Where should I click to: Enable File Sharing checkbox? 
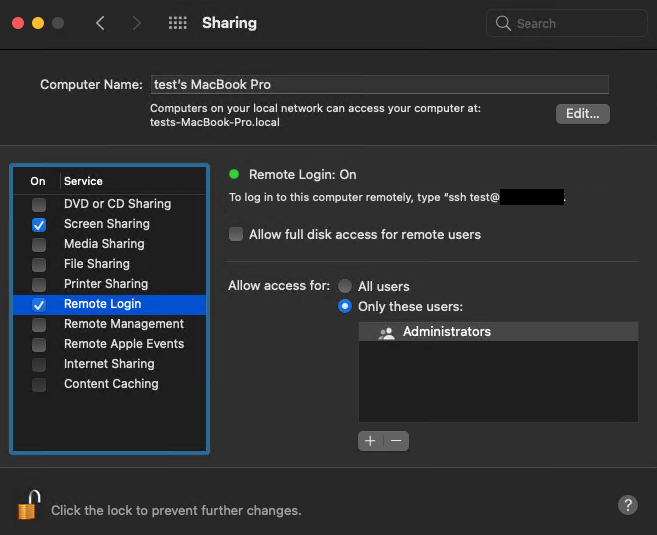pos(39,265)
